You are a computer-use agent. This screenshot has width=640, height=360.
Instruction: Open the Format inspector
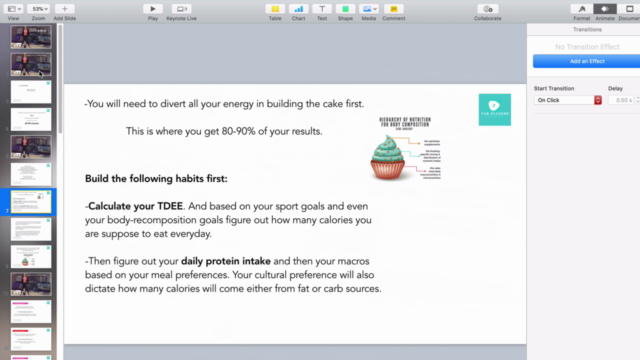(x=582, y=9)
